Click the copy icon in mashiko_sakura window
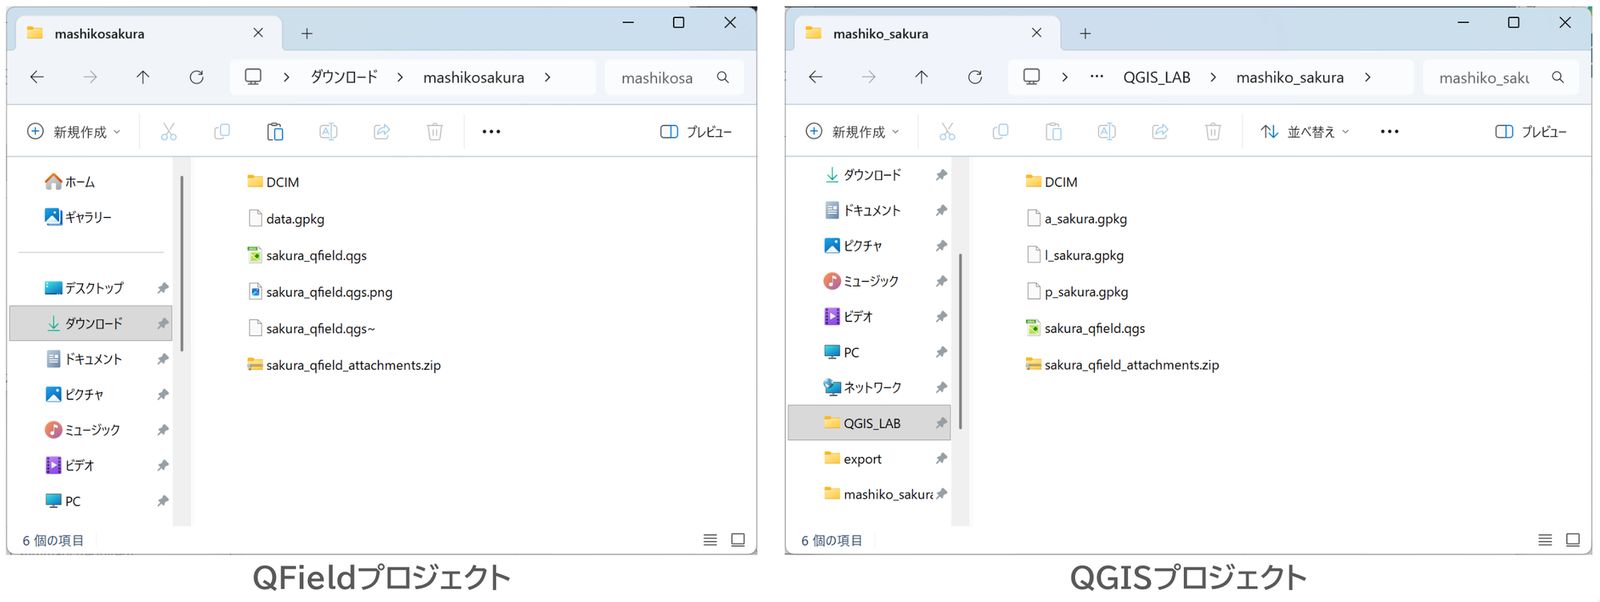This screenshot has height=602, width=1600. click(x=1000, y=131)
